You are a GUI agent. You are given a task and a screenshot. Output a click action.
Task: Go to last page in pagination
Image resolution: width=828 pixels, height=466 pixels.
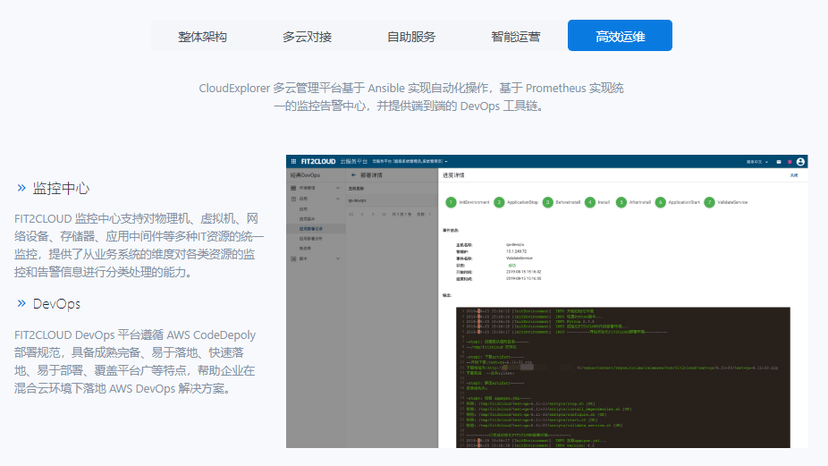[x=384, y=215]
